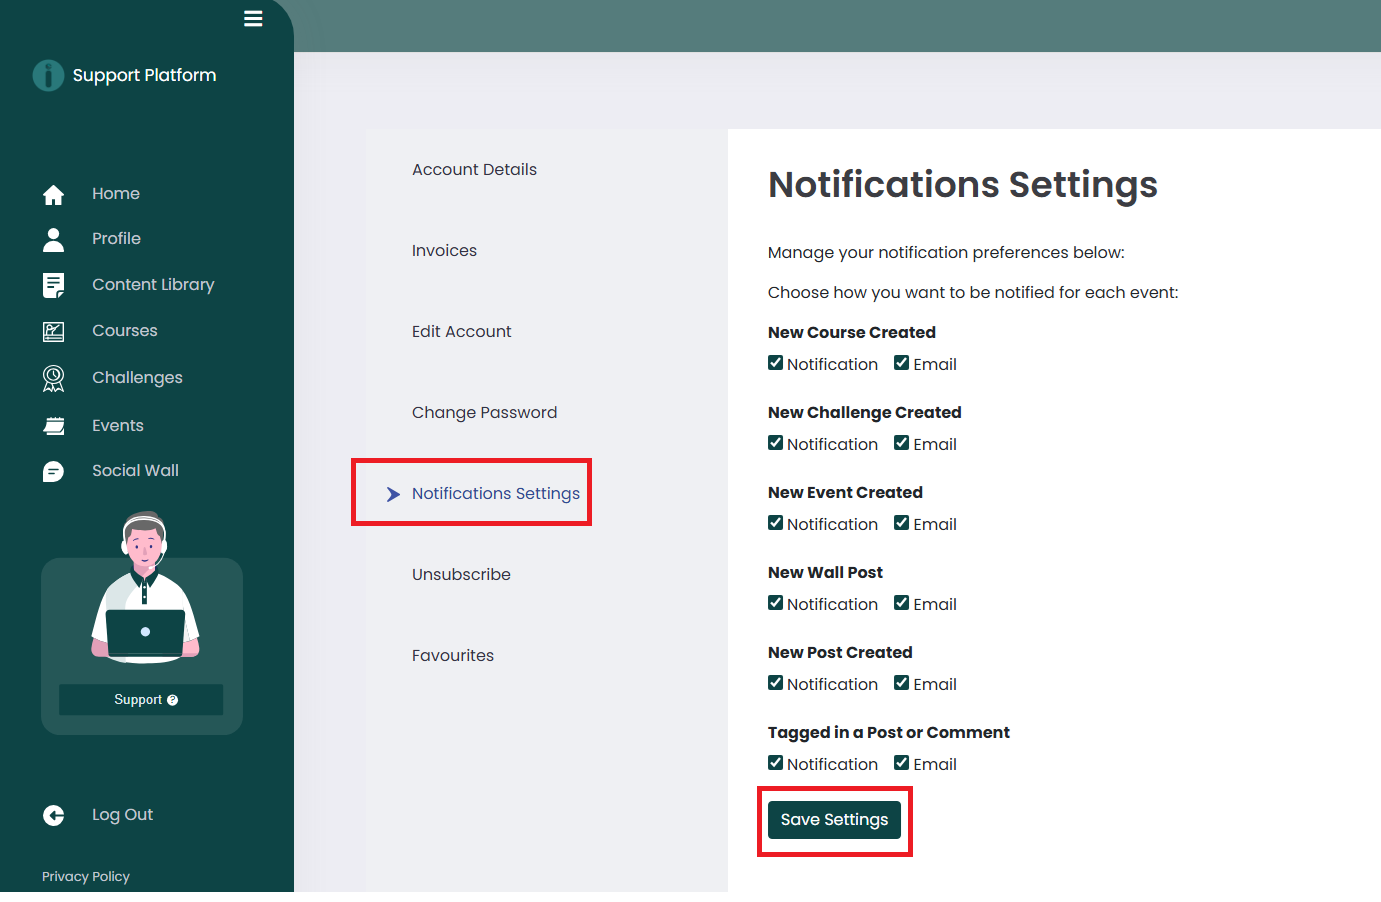The width and height of the screenshot is (1381, 902).
Task: Uncheck Notification for New Course Created
Action: (775, 363)
